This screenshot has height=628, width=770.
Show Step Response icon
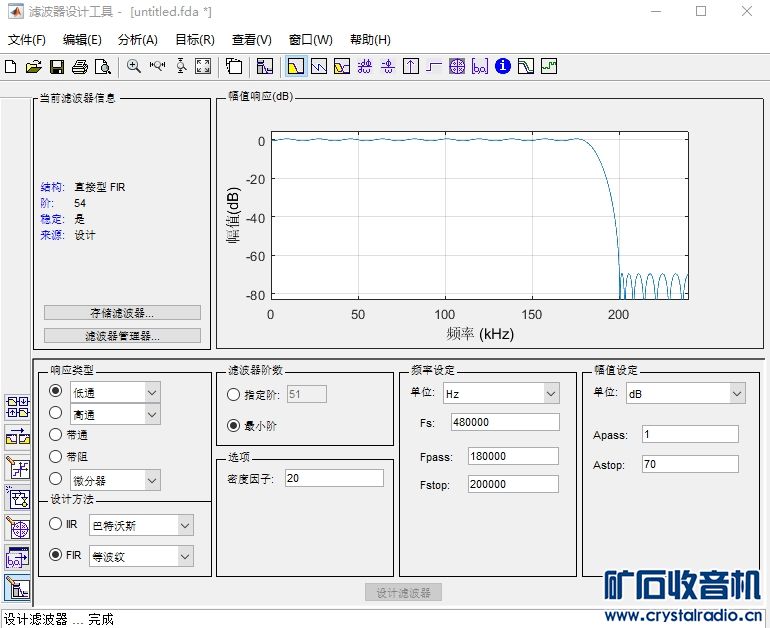434,66
